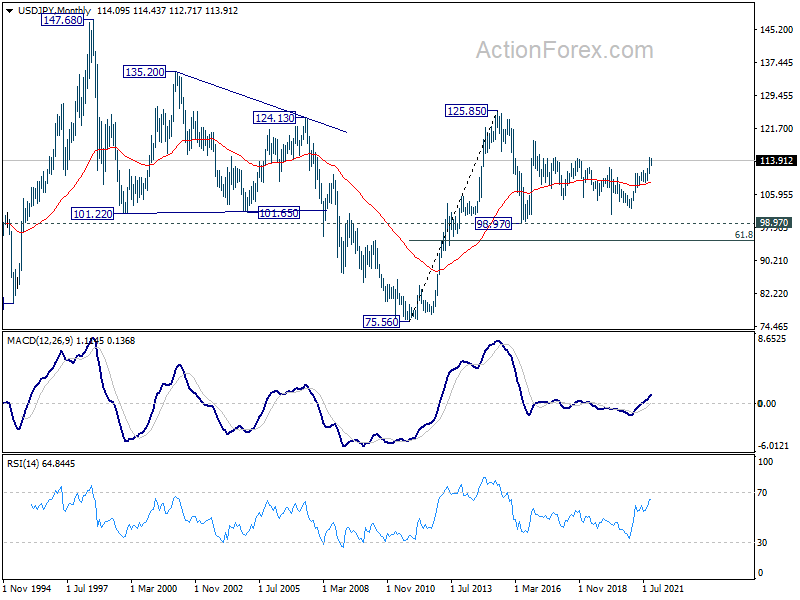Click the 147.680 peak price label
The image size is (800, 600).
point(61,20)
